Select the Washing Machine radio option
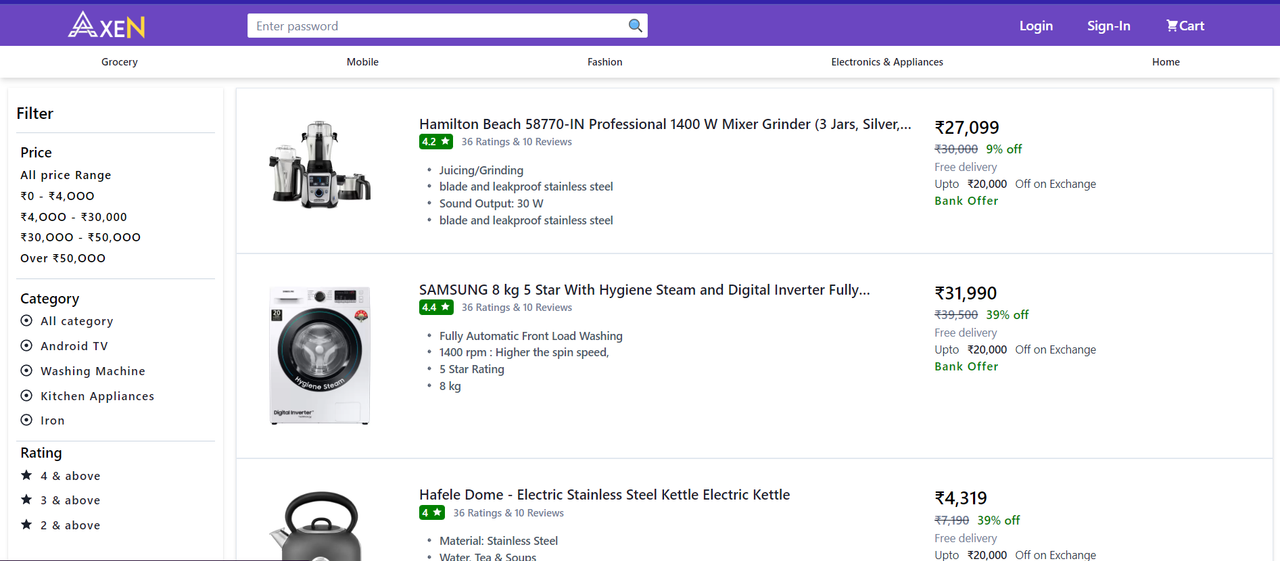This screenshot has width=1280, height=561. tap(27, 371)
